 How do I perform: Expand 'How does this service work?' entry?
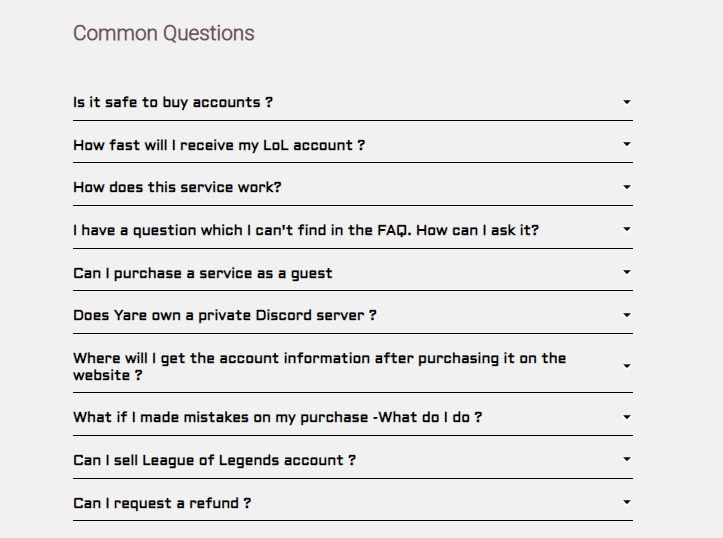[x=177, y=187]
